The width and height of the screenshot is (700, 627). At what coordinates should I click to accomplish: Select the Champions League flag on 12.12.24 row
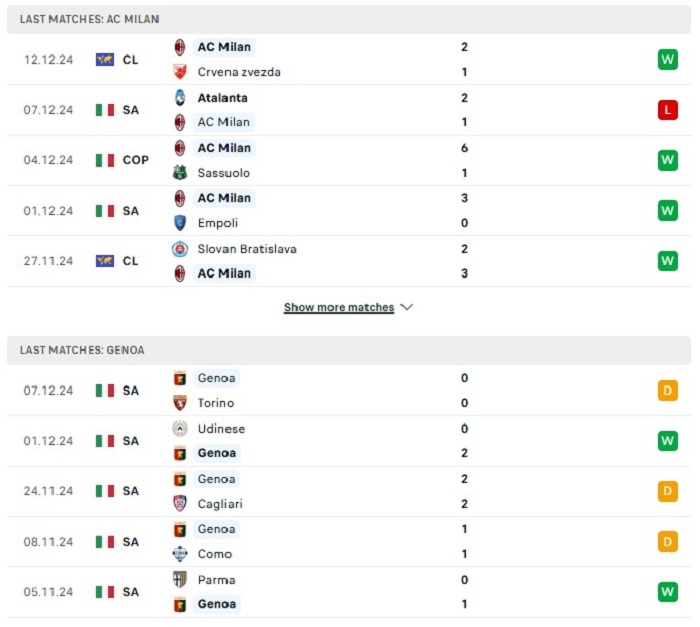[x=105, y=59]
